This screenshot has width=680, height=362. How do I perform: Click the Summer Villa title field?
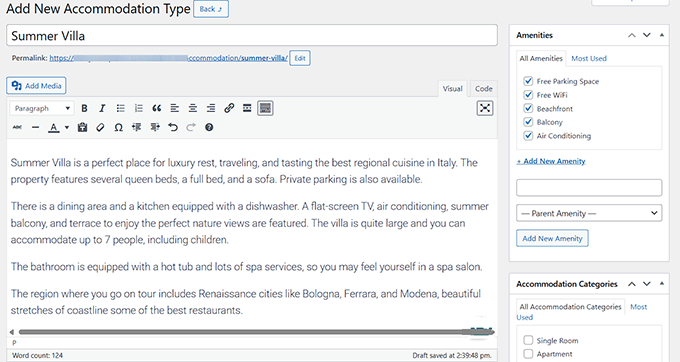pyautogui.click(x=252, y=36)
